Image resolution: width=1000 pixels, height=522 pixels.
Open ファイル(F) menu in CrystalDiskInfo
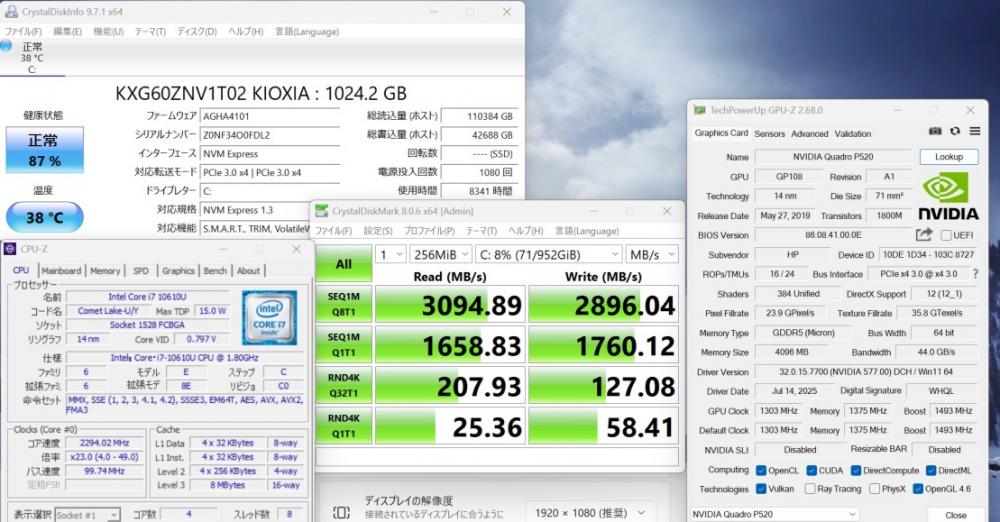pyautogui.click(x=23, y=31)
